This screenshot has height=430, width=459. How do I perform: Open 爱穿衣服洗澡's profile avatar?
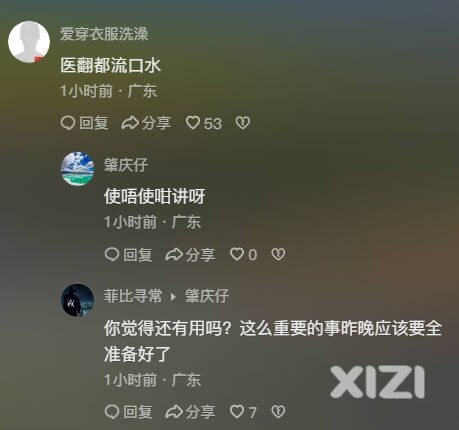click(29, 42)
